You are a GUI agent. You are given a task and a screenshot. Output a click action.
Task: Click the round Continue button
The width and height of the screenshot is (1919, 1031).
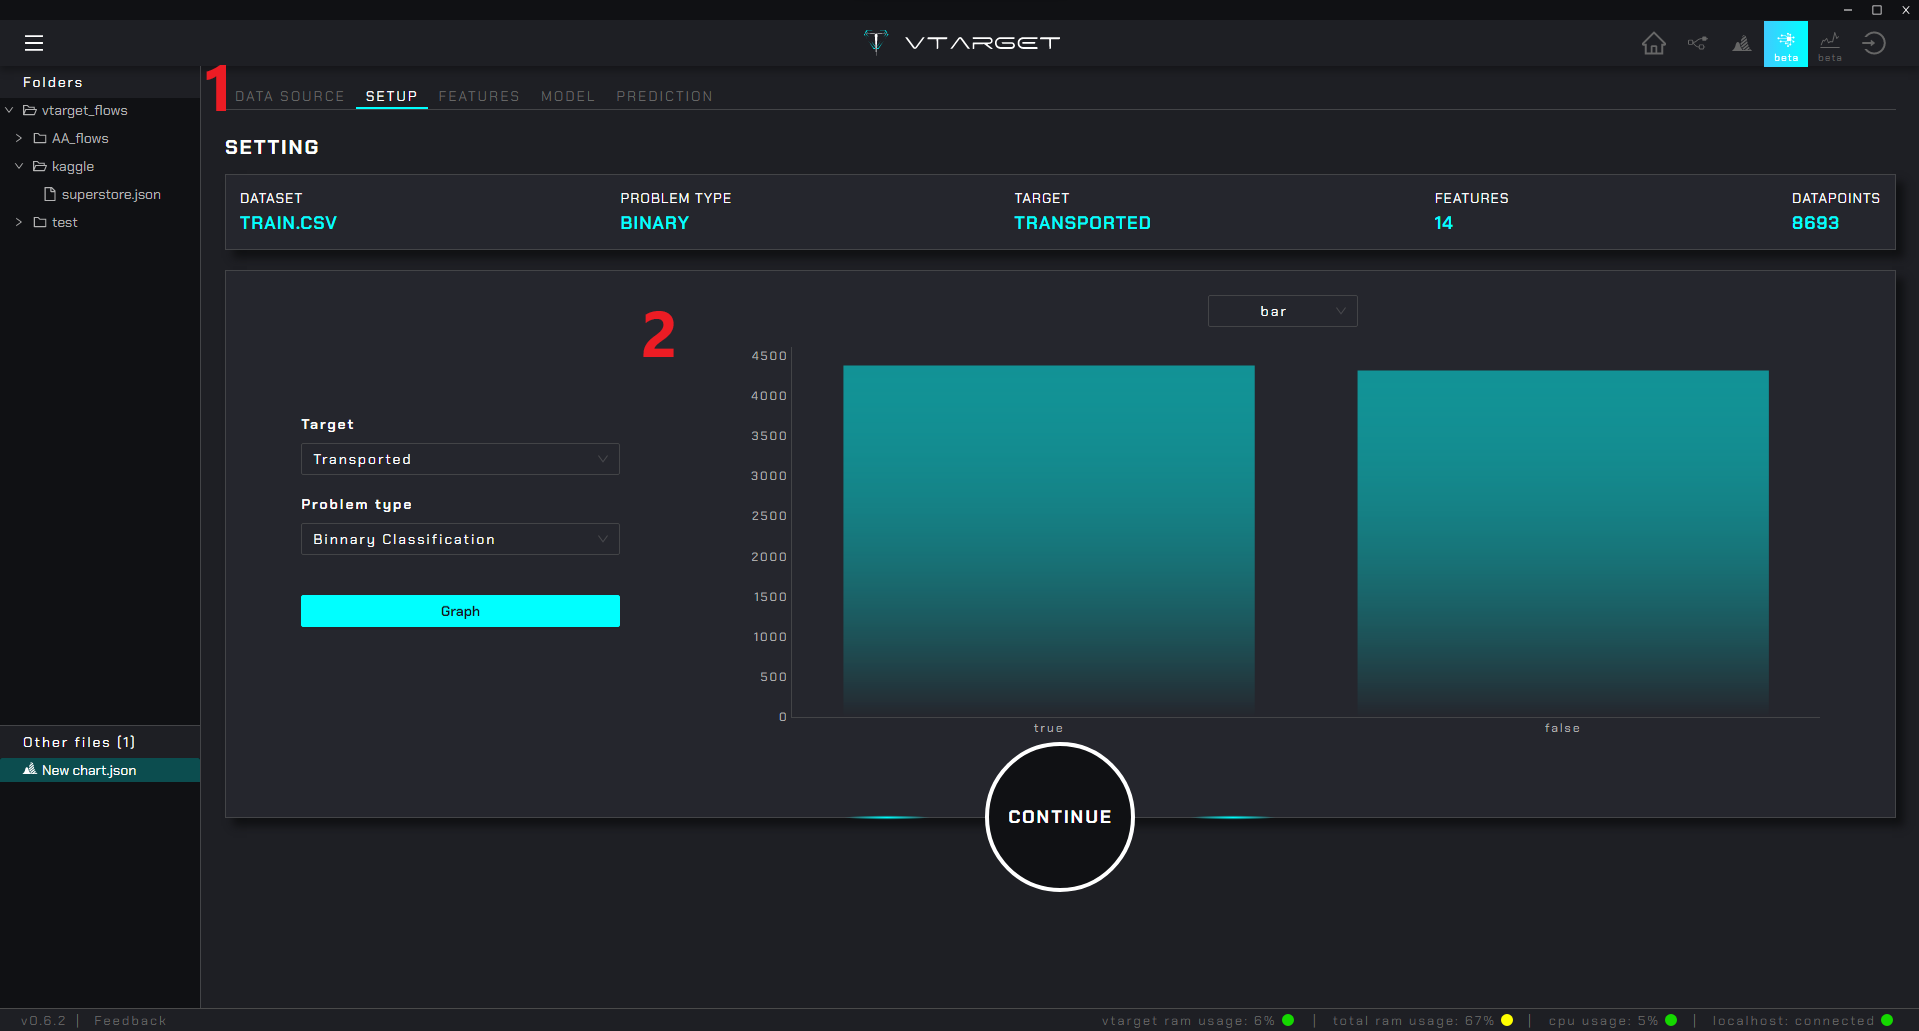pos(1059,817)
